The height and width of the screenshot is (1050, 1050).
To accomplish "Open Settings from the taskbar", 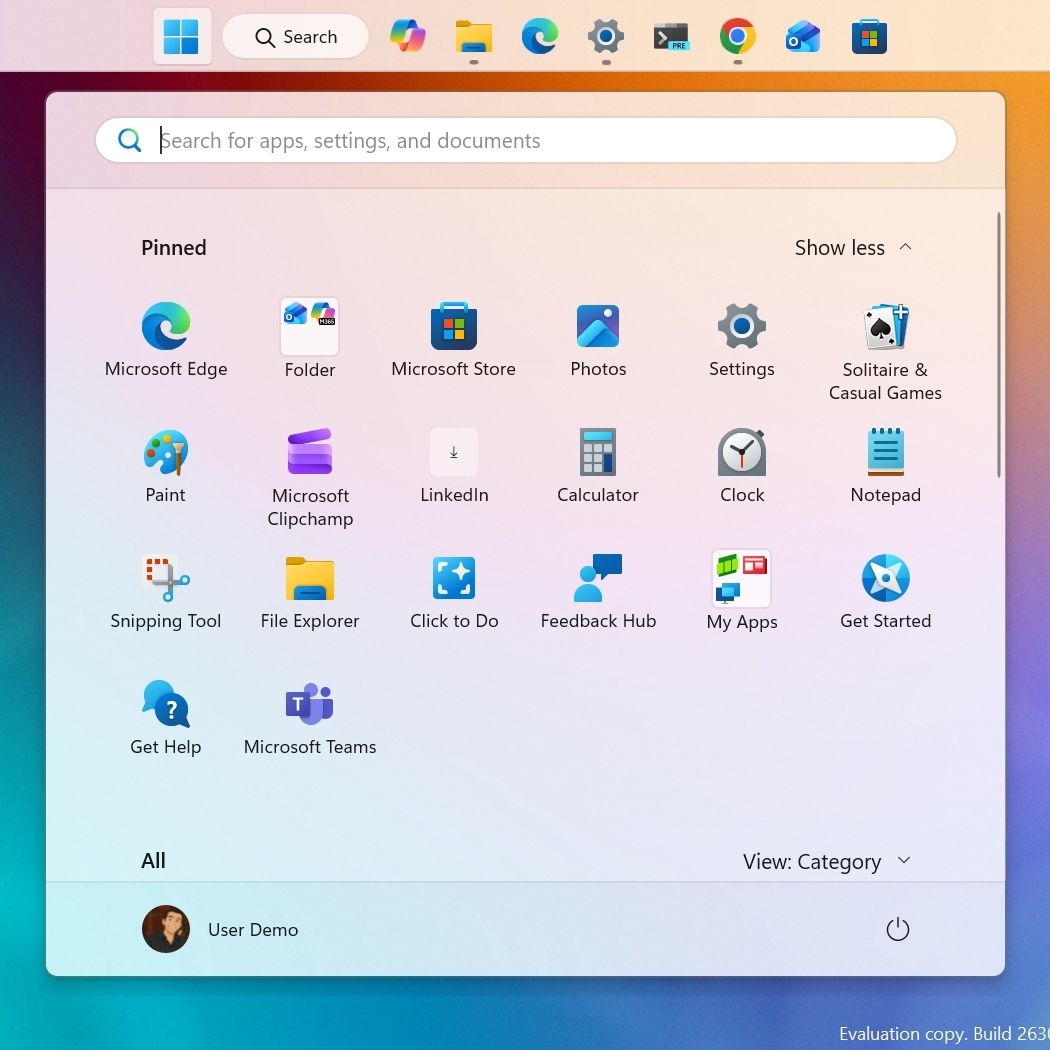I will coord(605,36).
